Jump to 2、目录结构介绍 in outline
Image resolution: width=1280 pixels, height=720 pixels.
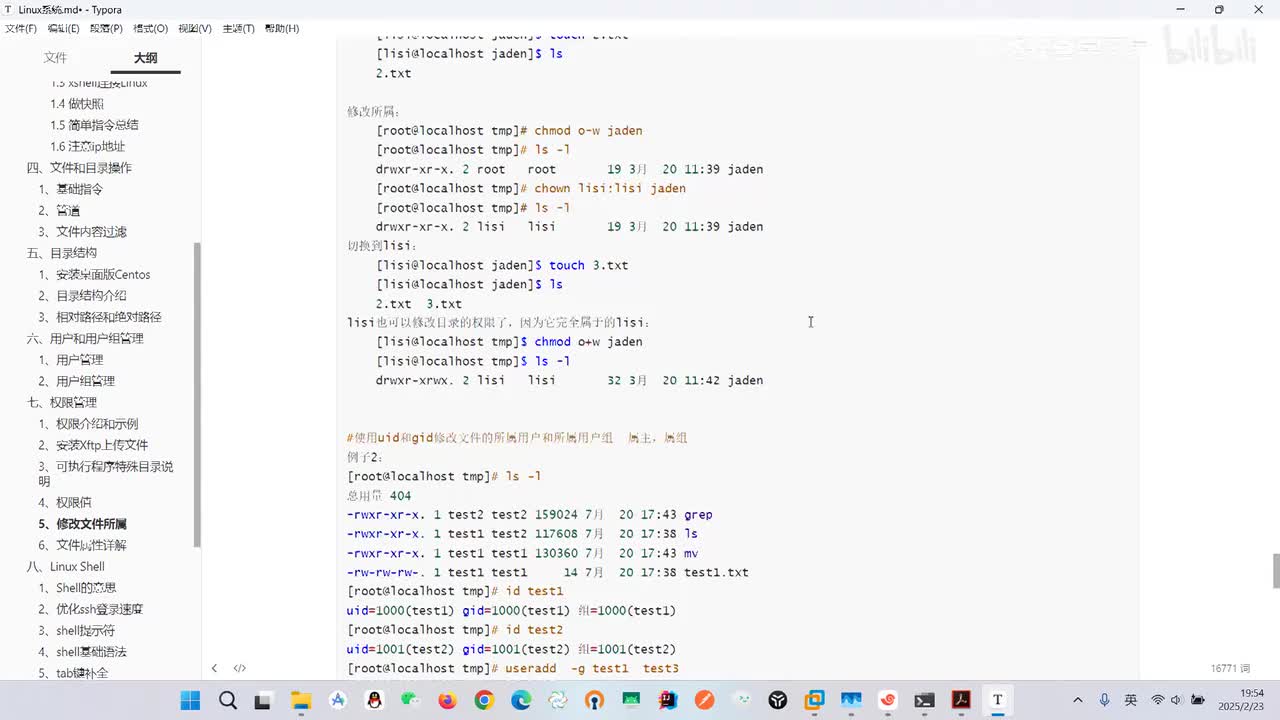click(83, 296)
